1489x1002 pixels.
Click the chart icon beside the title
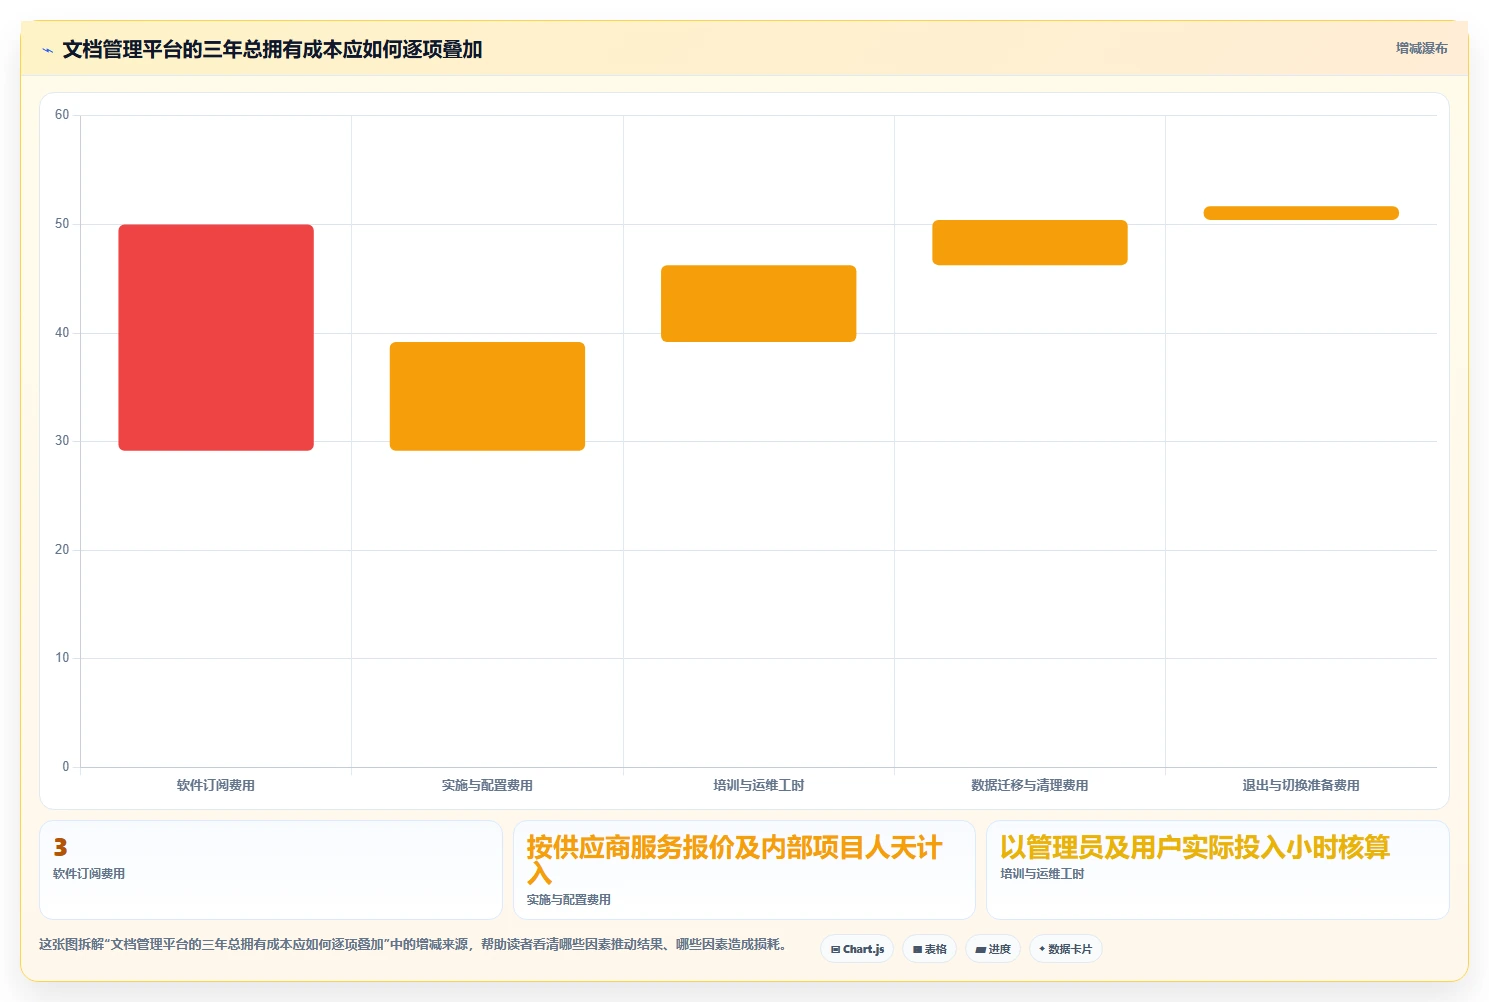tap(47, 50)
